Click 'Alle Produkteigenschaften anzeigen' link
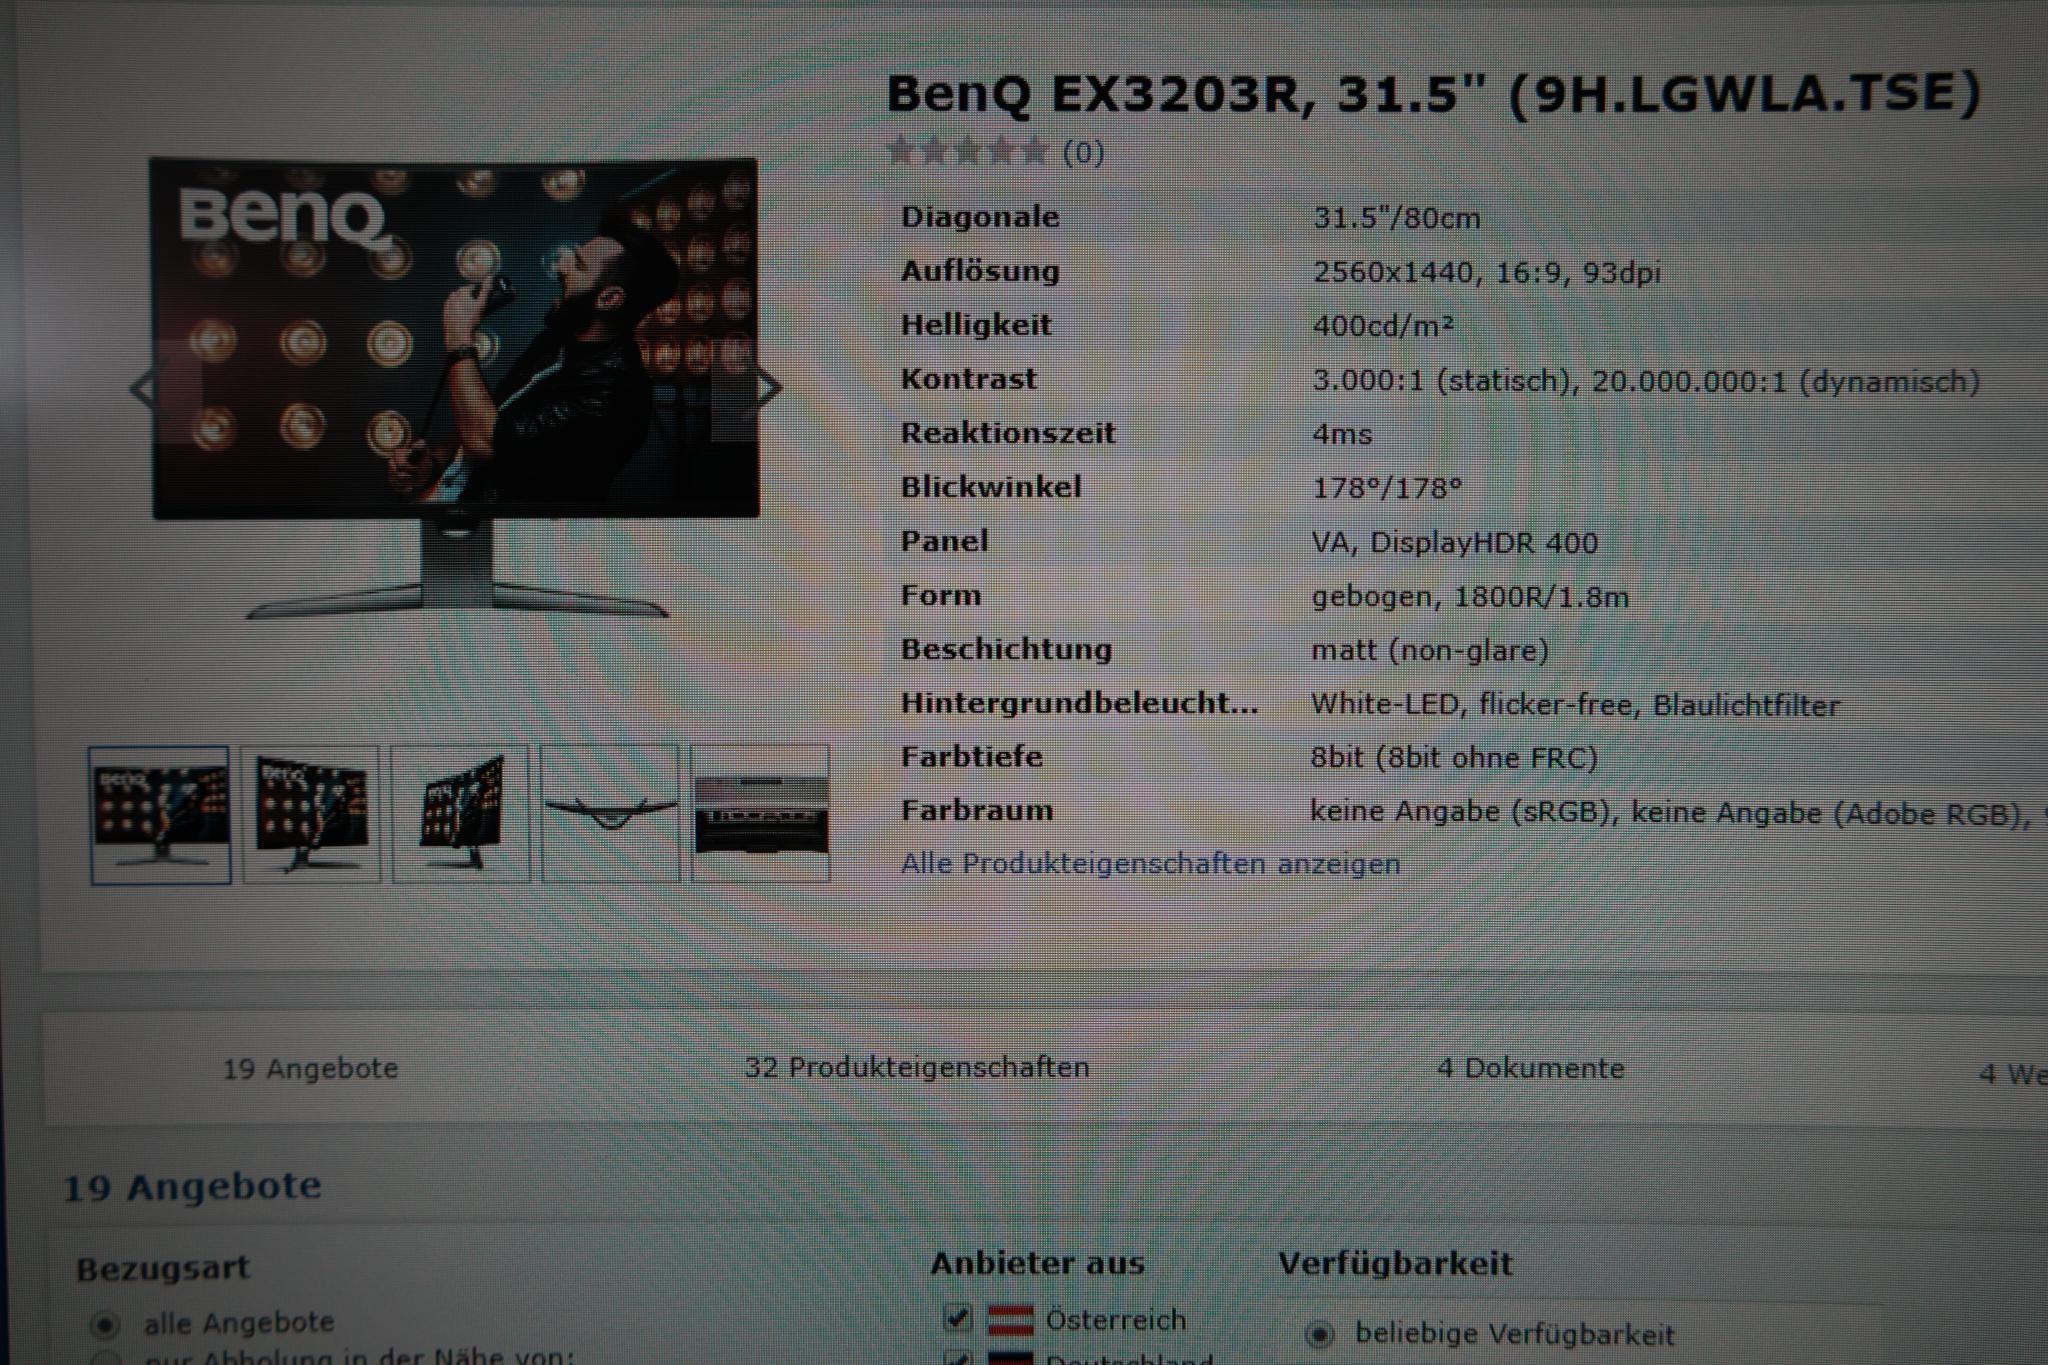The height and width of the screenshot is (1365, 2048). coord(1150,864)
